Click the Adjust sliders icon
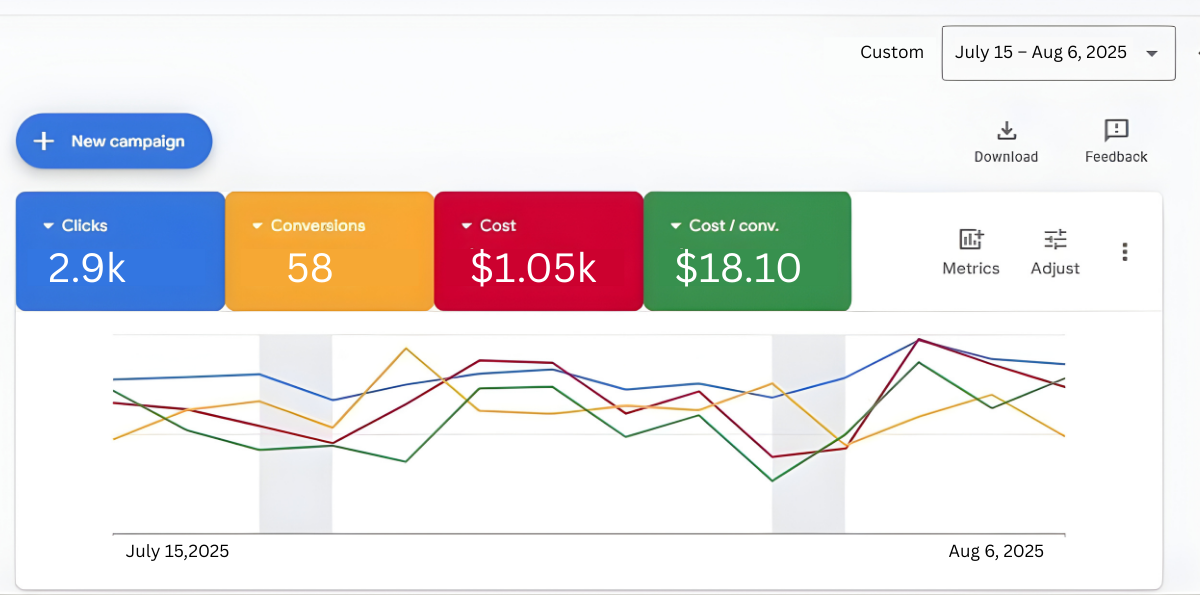Screen dimensions: 1200x595 (x=1055, y=239)
